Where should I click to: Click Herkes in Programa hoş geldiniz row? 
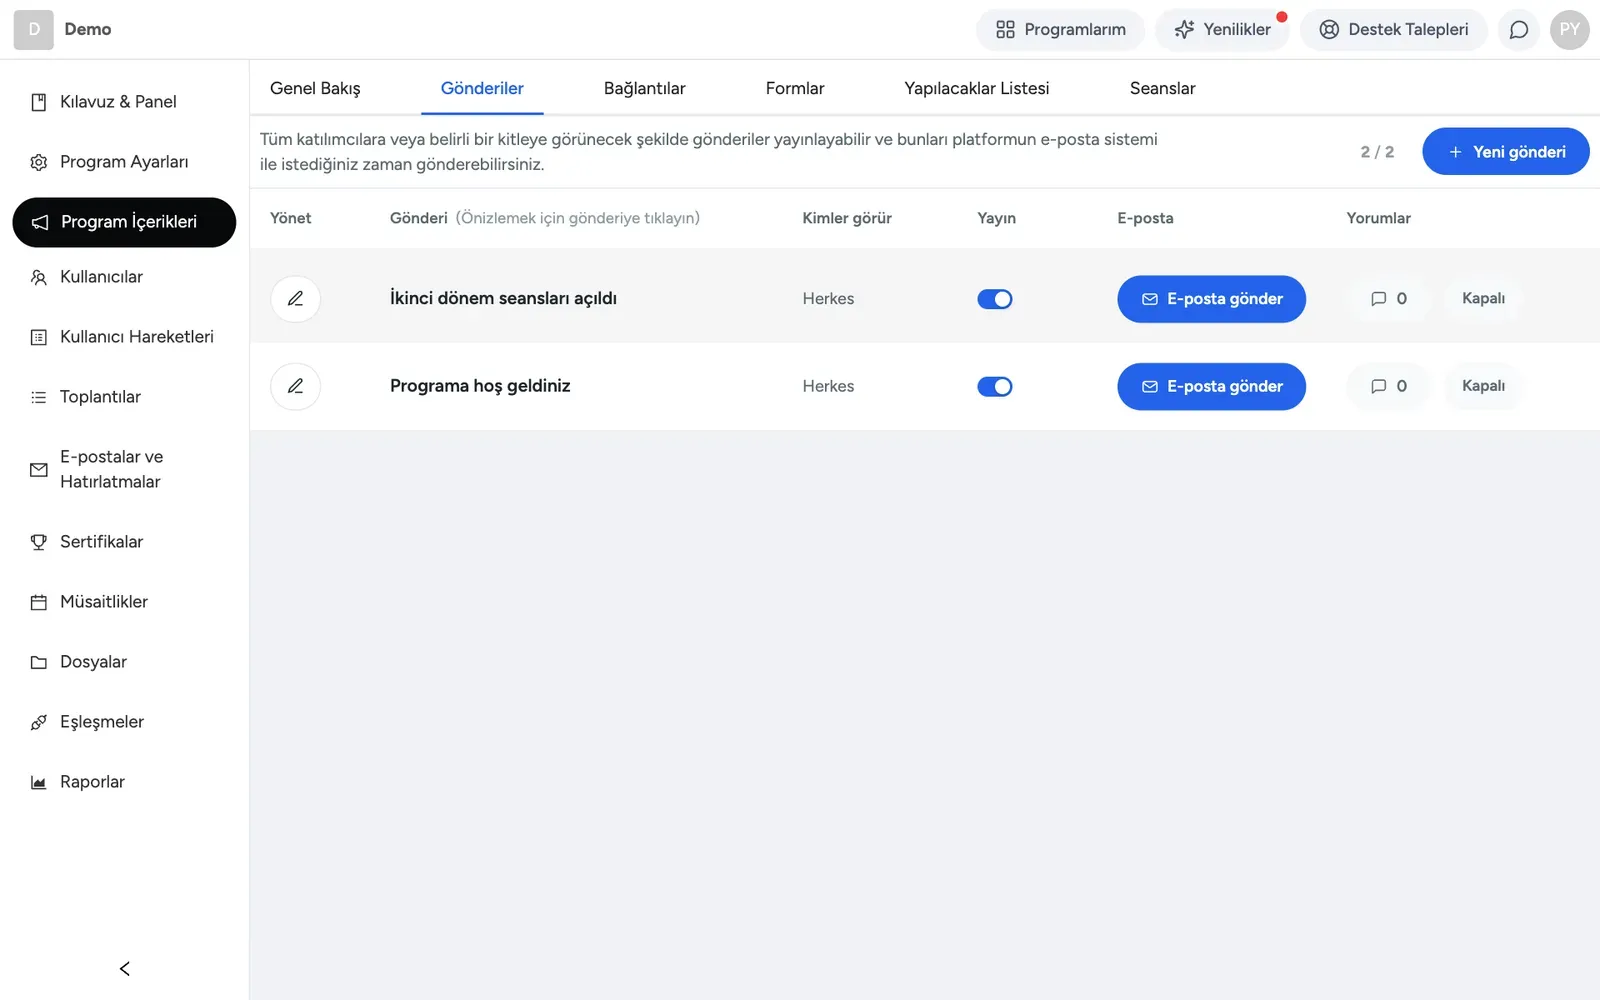pos(828,386)
